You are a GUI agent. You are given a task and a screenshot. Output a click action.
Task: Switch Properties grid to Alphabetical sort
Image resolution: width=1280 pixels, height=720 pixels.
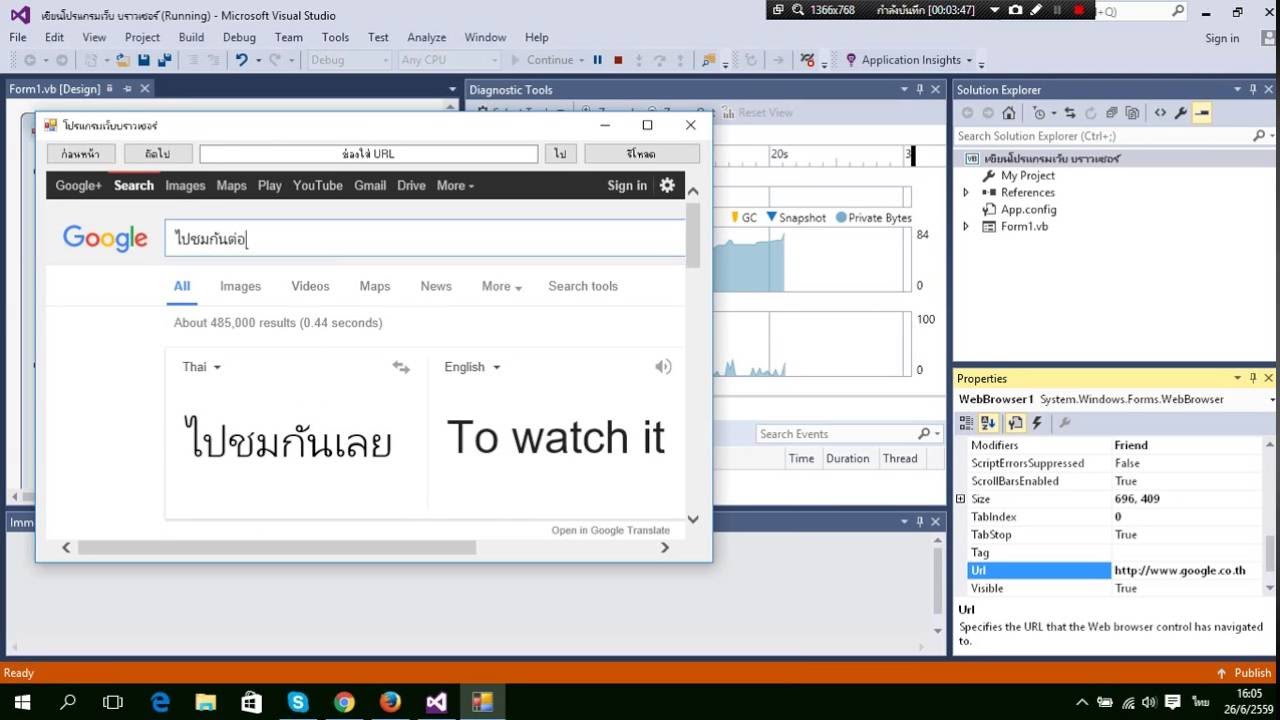pos(989,423)
